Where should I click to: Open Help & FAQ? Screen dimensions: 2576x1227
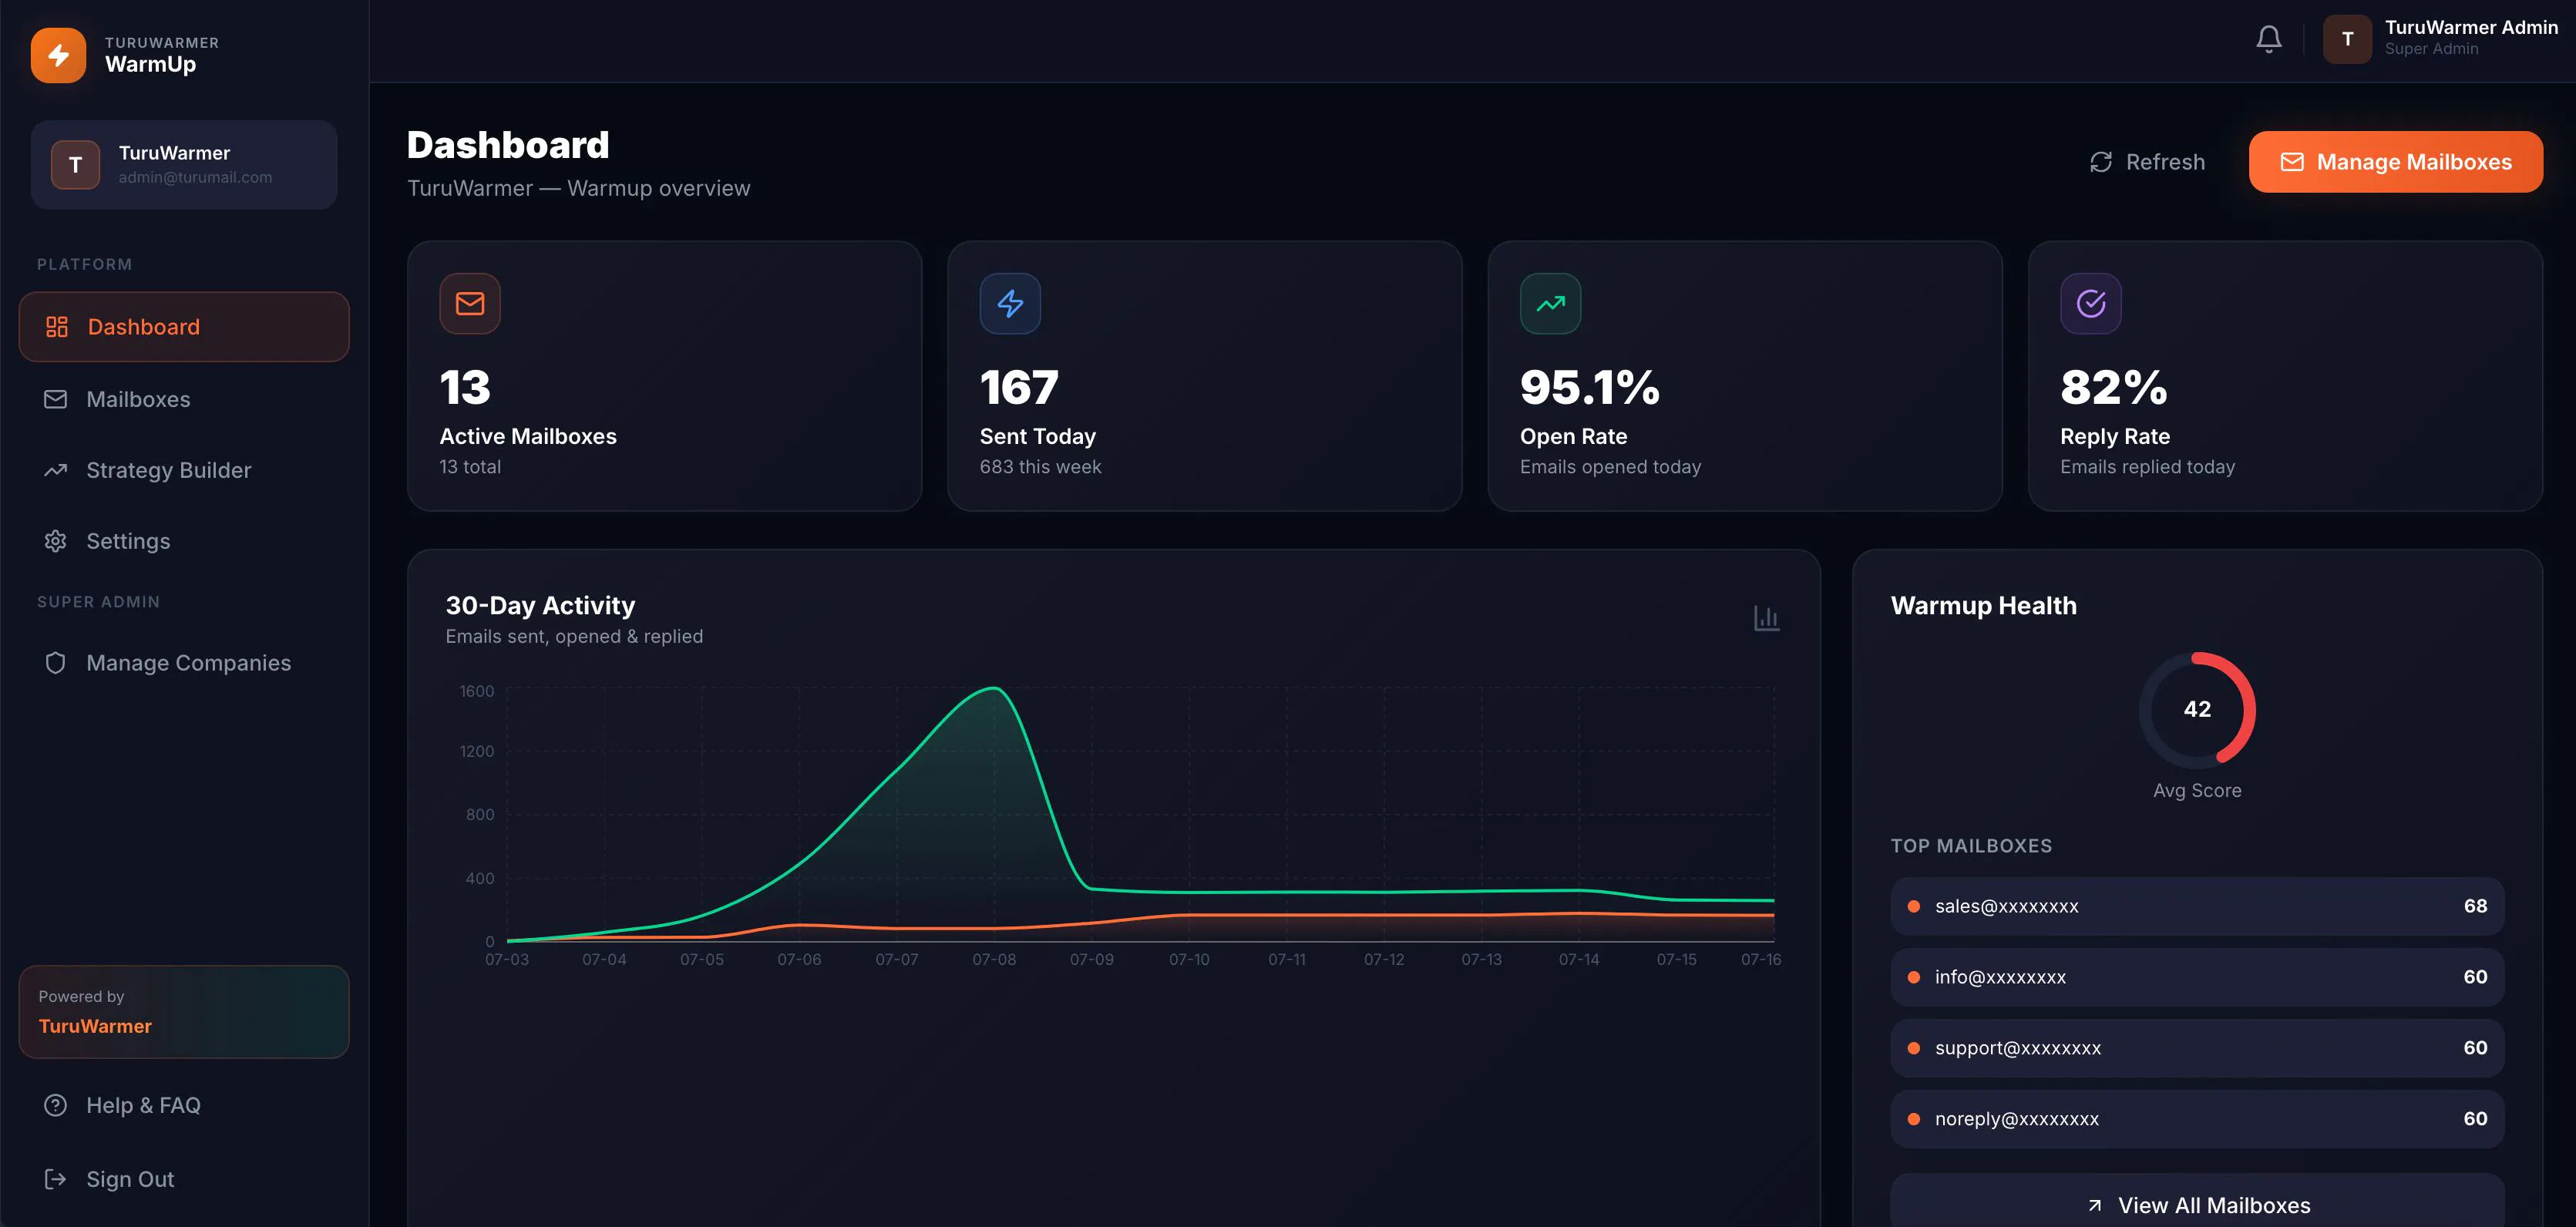pos(184,1105)
